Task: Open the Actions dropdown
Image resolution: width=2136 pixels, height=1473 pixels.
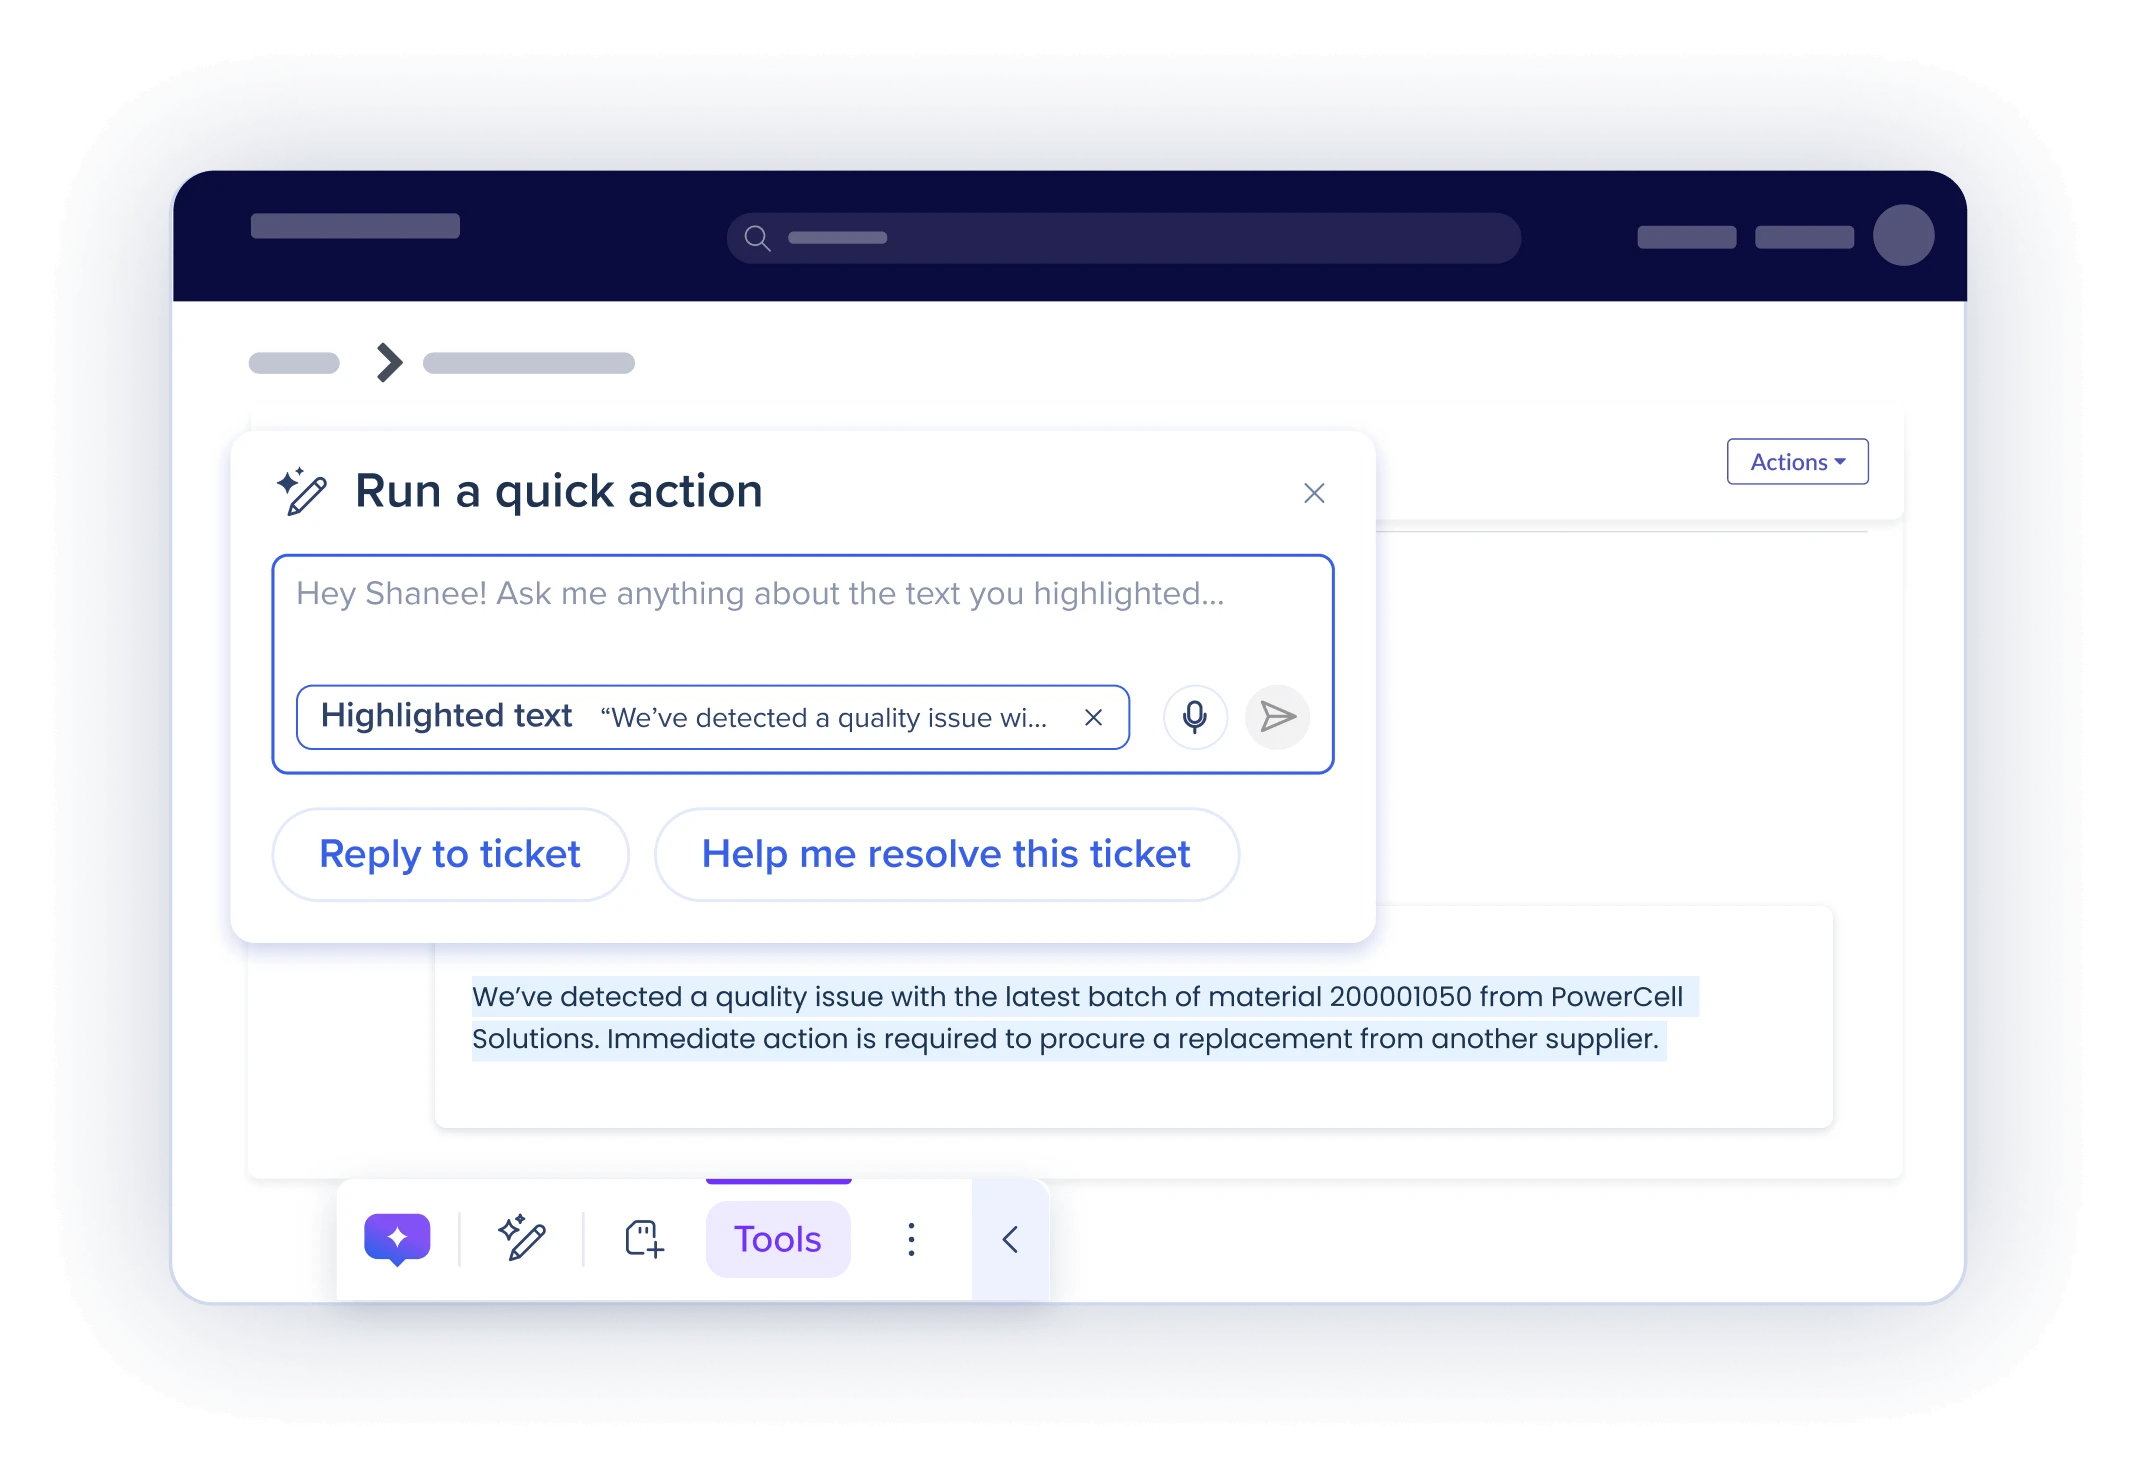Action: pos(1797,461)
